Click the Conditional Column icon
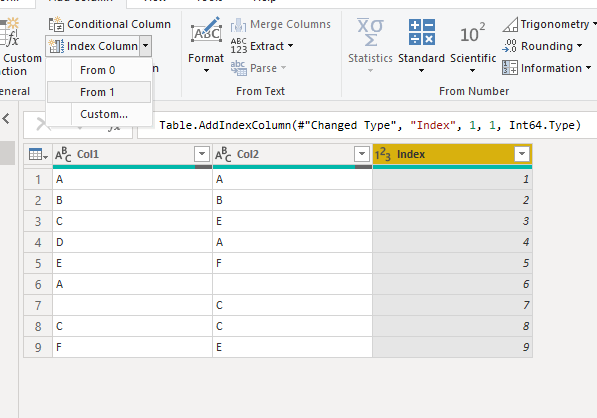The width and height of the screenshot is (597, 418). [56, 24]
